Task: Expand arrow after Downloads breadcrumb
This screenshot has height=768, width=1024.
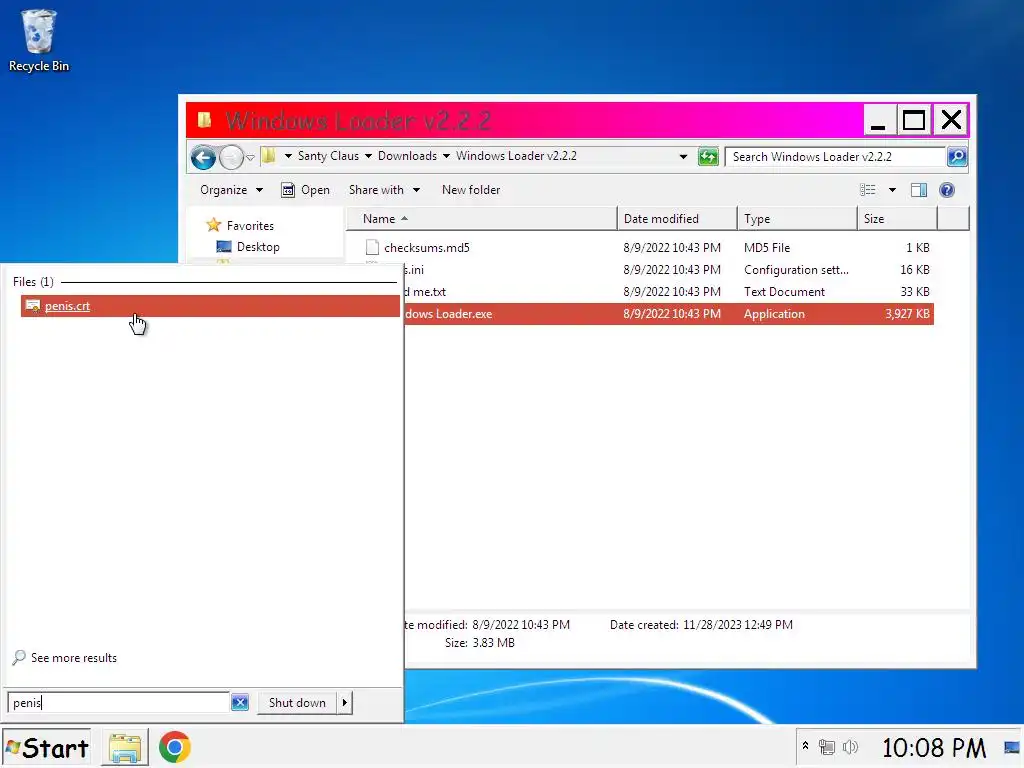Action: coord(446,156)
